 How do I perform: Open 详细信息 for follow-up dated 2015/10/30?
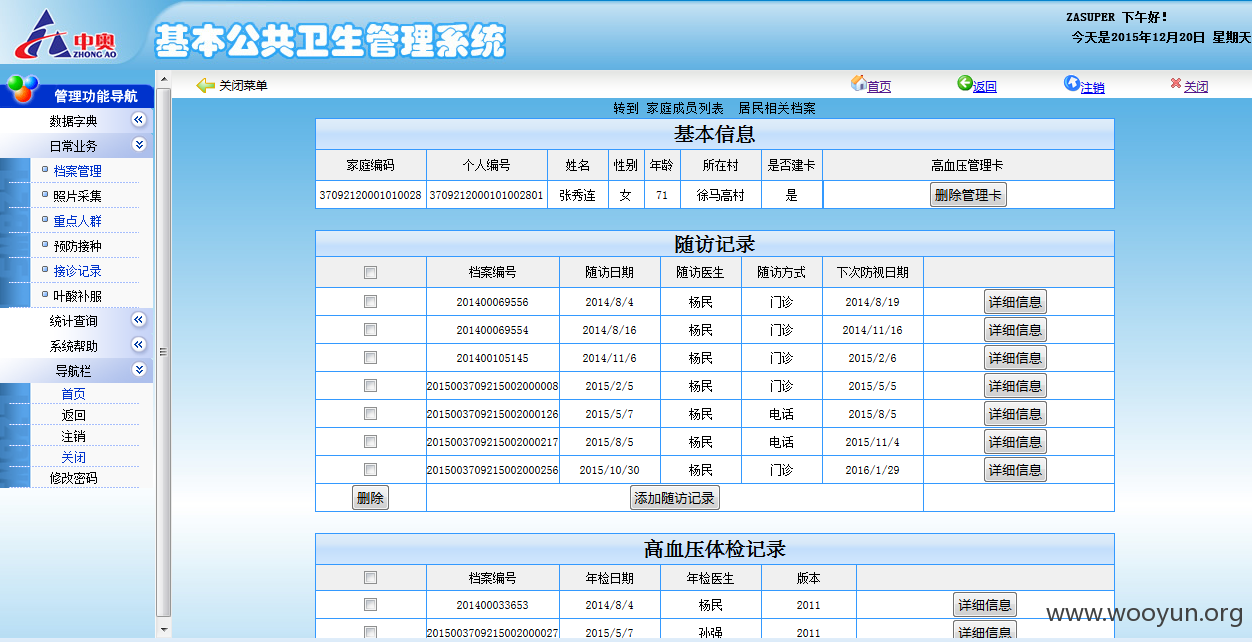coord(1015,470)
